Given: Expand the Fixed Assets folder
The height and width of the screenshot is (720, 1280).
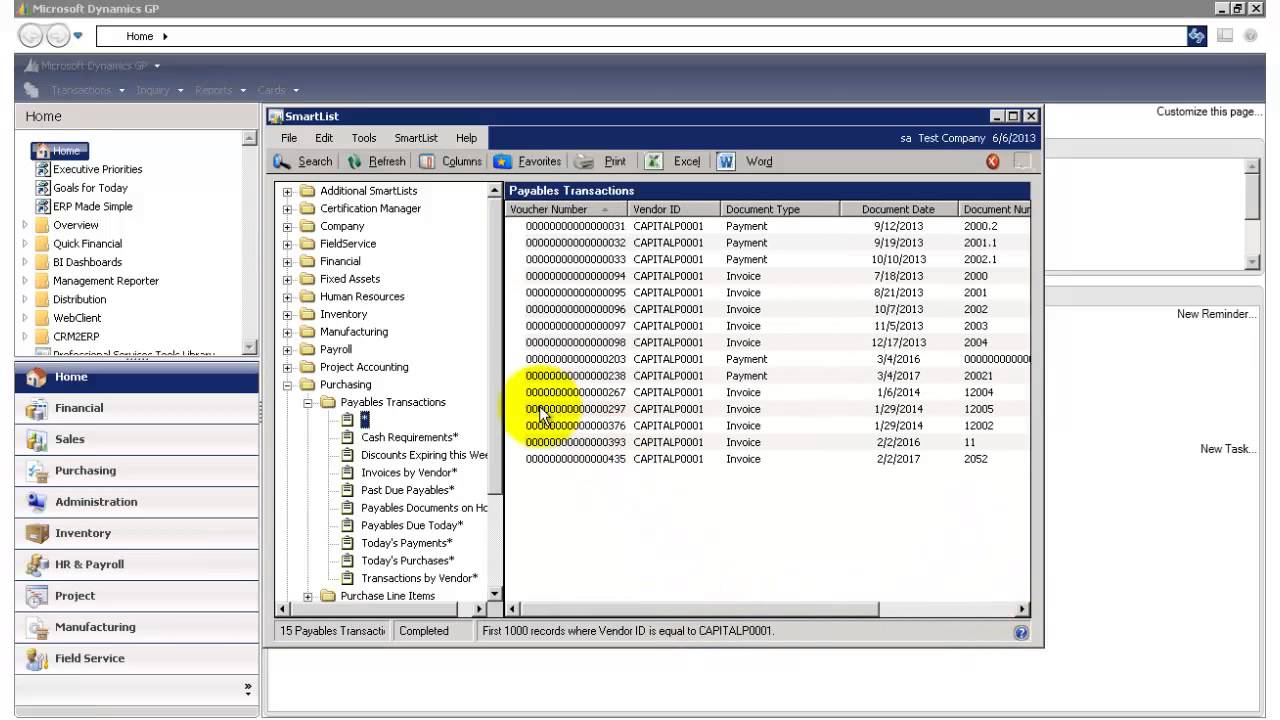Looking at the screenshot, I should [x=287, y=279].
